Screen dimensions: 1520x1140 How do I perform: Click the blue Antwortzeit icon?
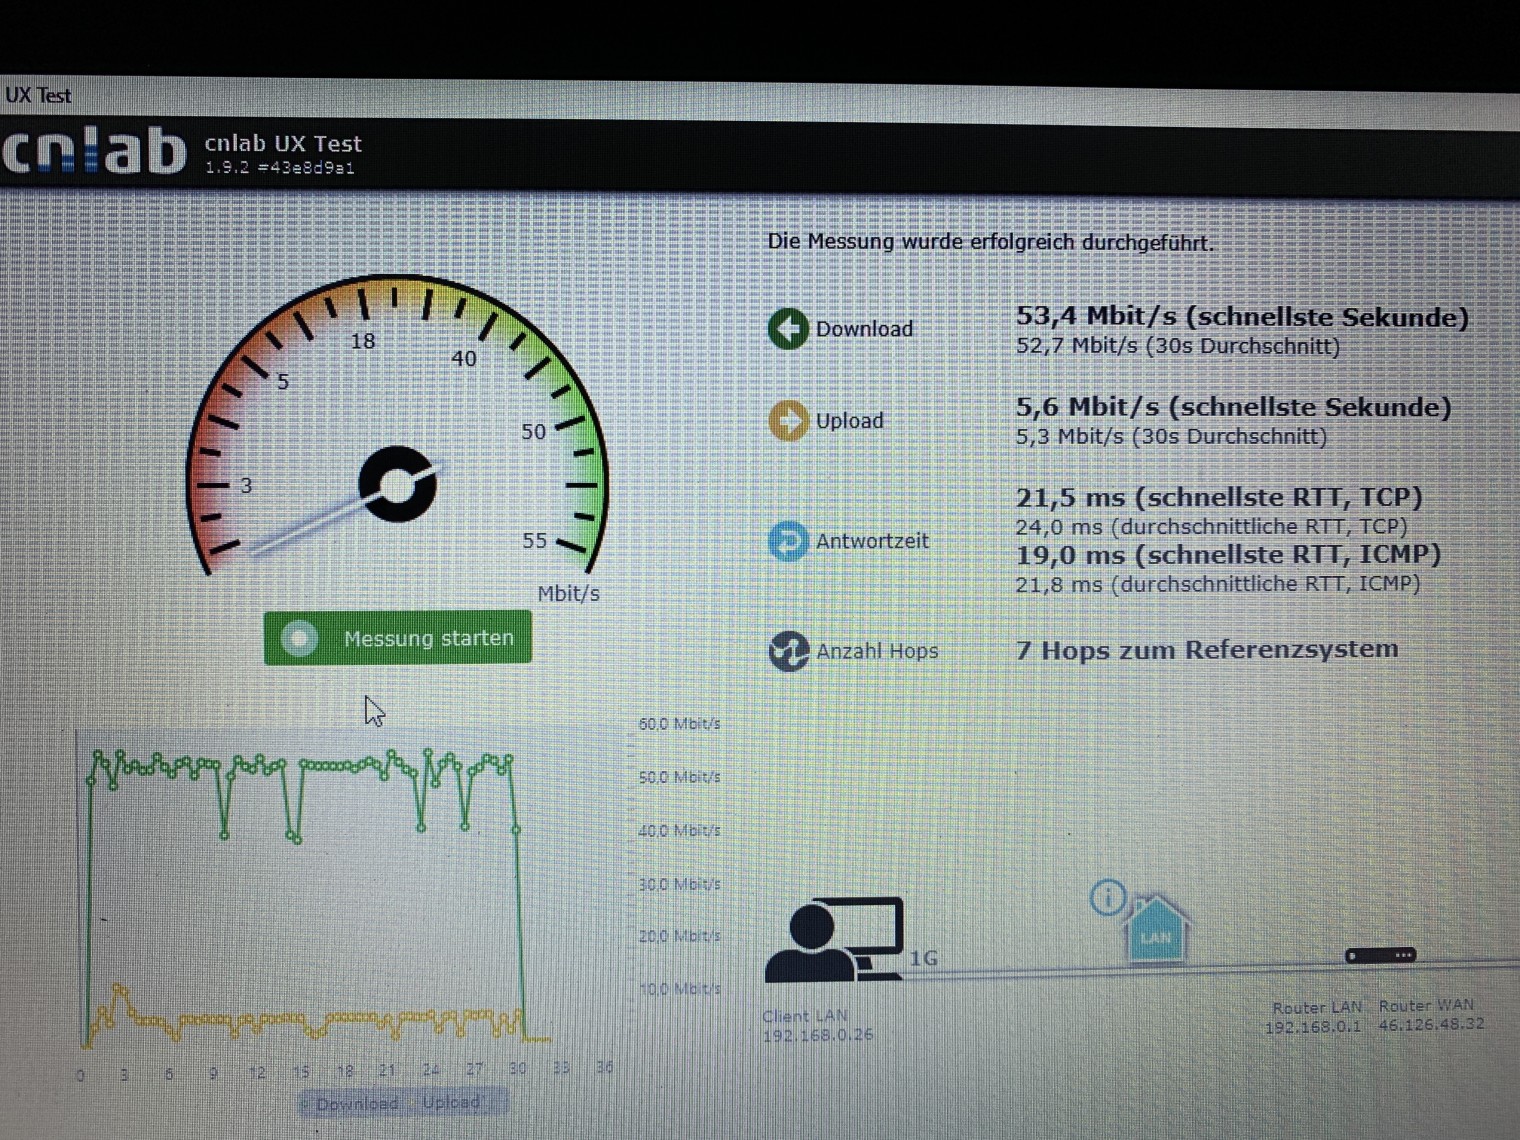[788, 541]
